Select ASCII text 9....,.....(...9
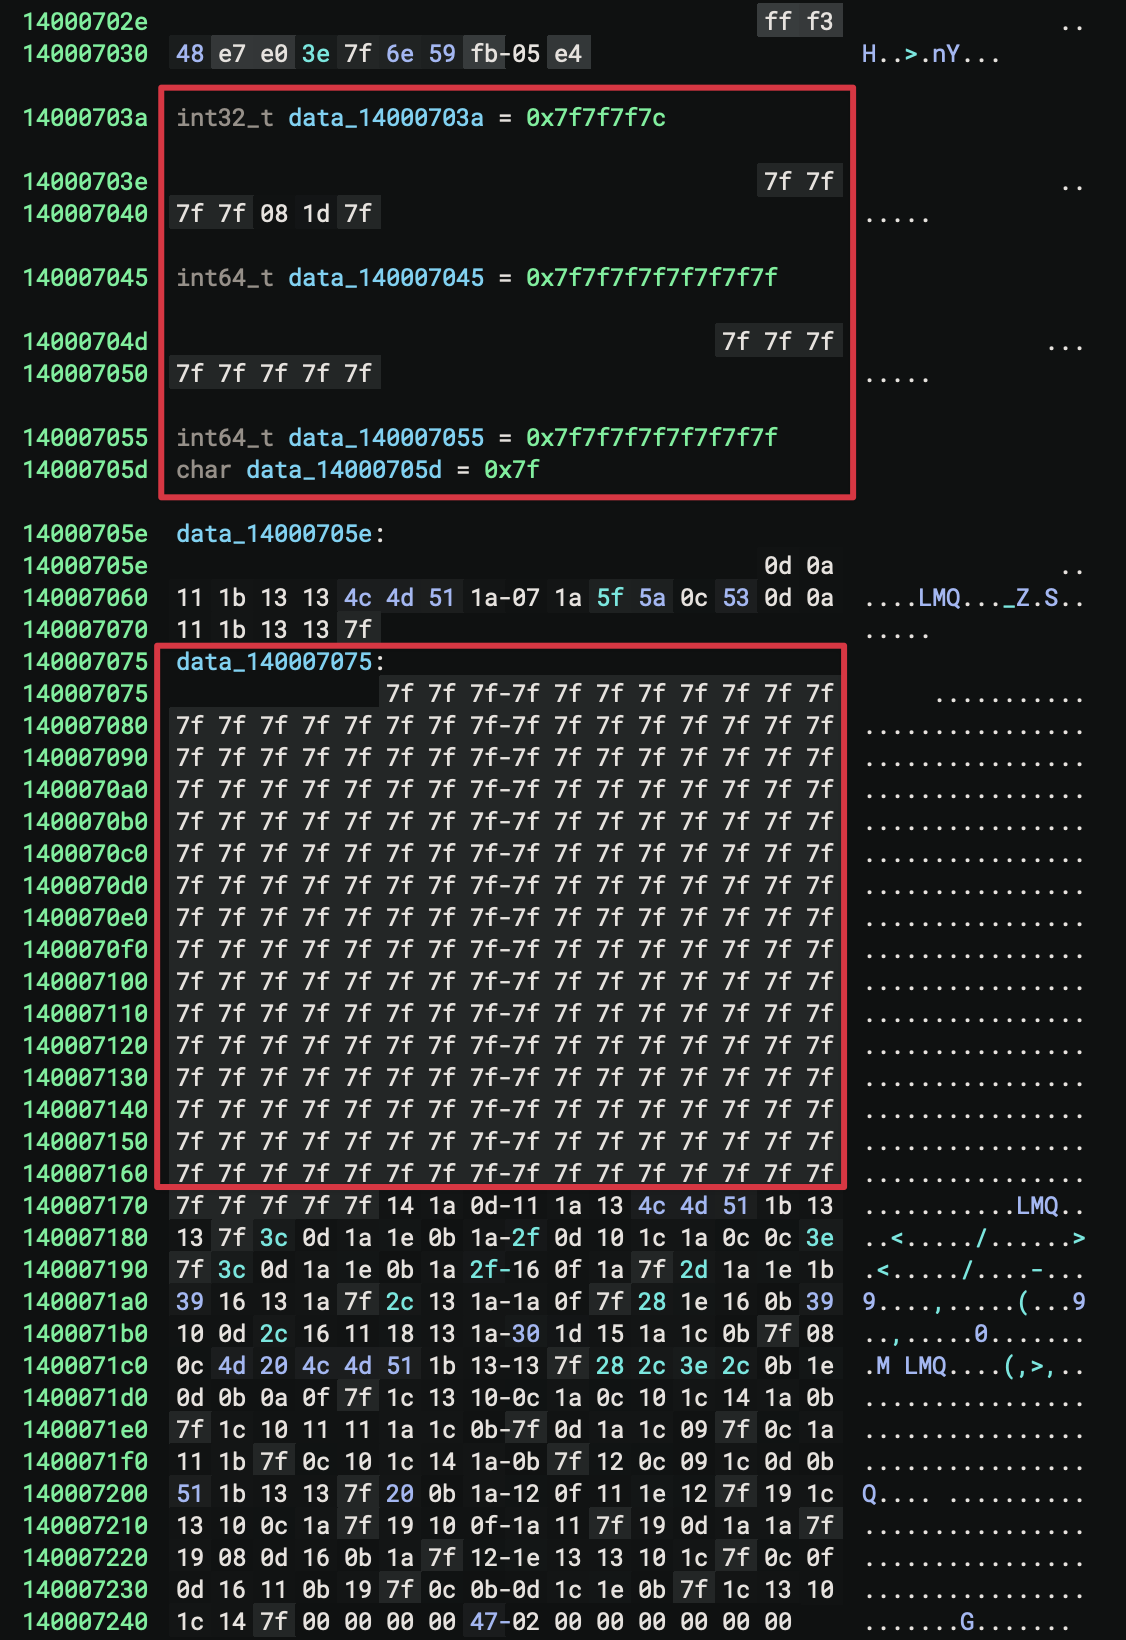This screenshot has width=1126, height=1640. click(x=974, y=1301)
